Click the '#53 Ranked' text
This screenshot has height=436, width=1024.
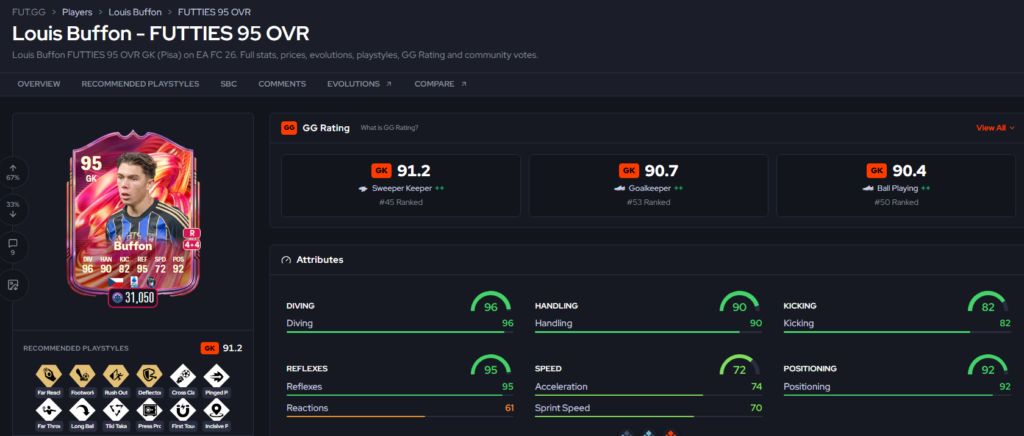[648, 202]
